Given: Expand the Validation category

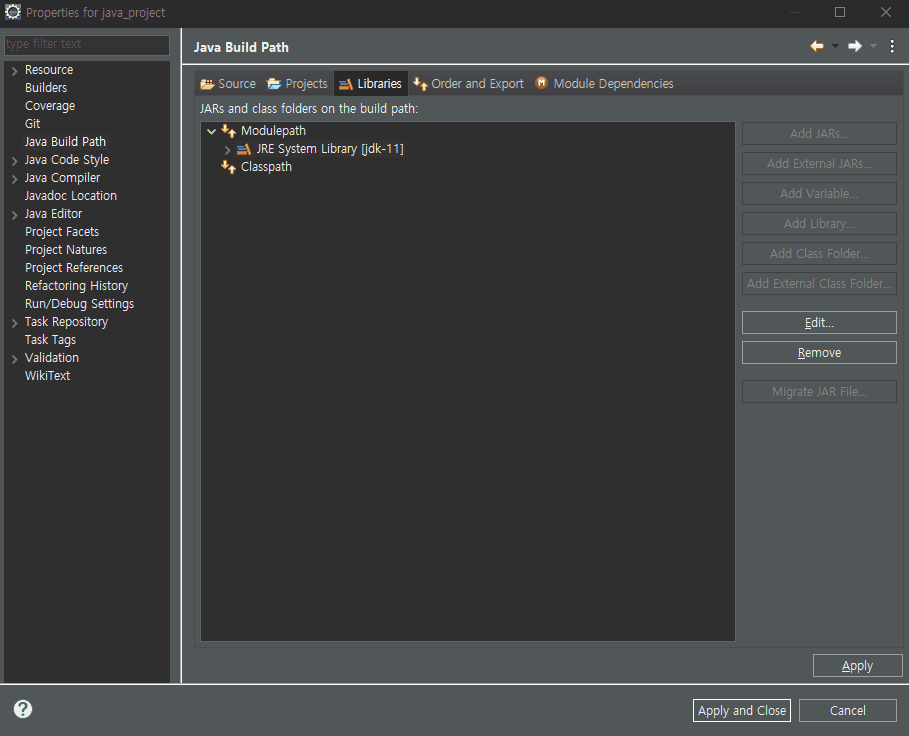Looking at the screenshot, I should point(14,359).
